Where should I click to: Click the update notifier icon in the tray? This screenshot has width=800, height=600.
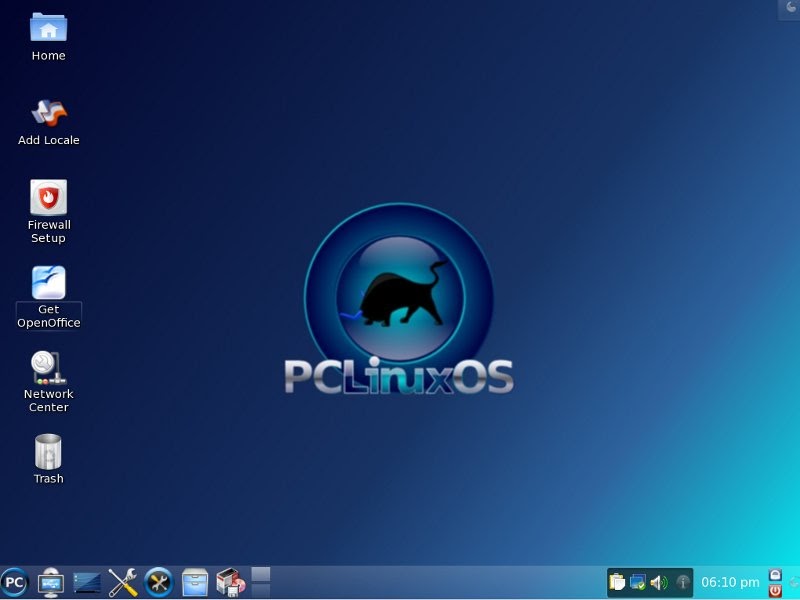(x=636, y=581)
